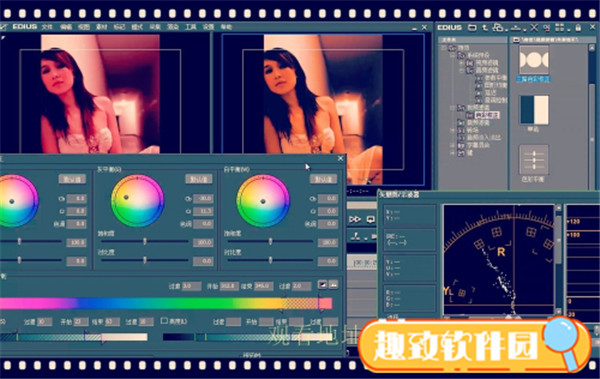Click the left saturation range gradient bar
The image size is (600, 379).
[x=73, y=337]
